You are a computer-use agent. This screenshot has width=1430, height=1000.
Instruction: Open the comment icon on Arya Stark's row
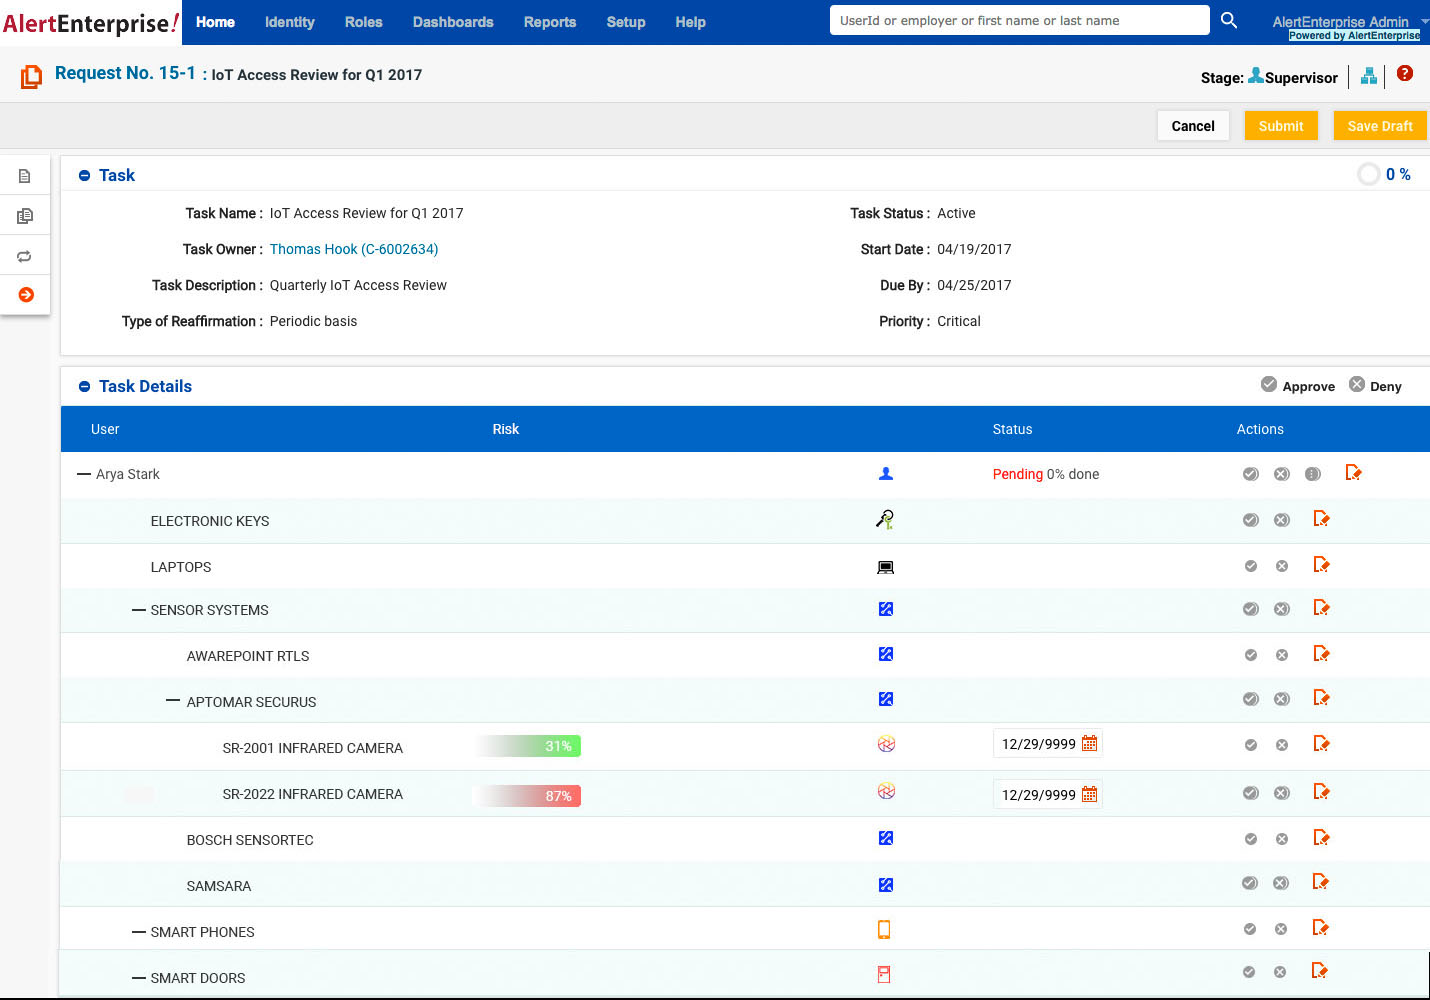(1355, 472)
